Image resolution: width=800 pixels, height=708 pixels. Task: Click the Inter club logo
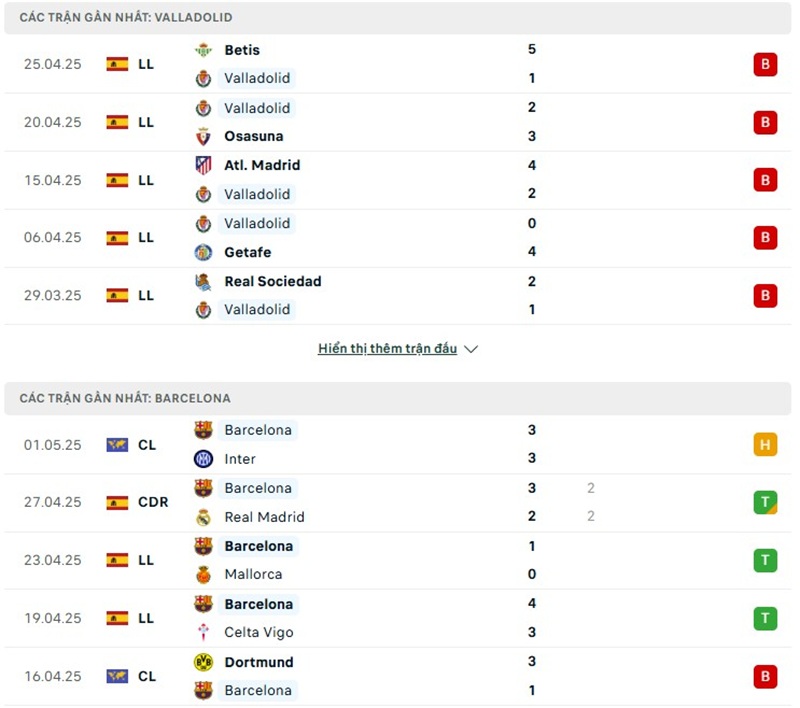(203, 459)
